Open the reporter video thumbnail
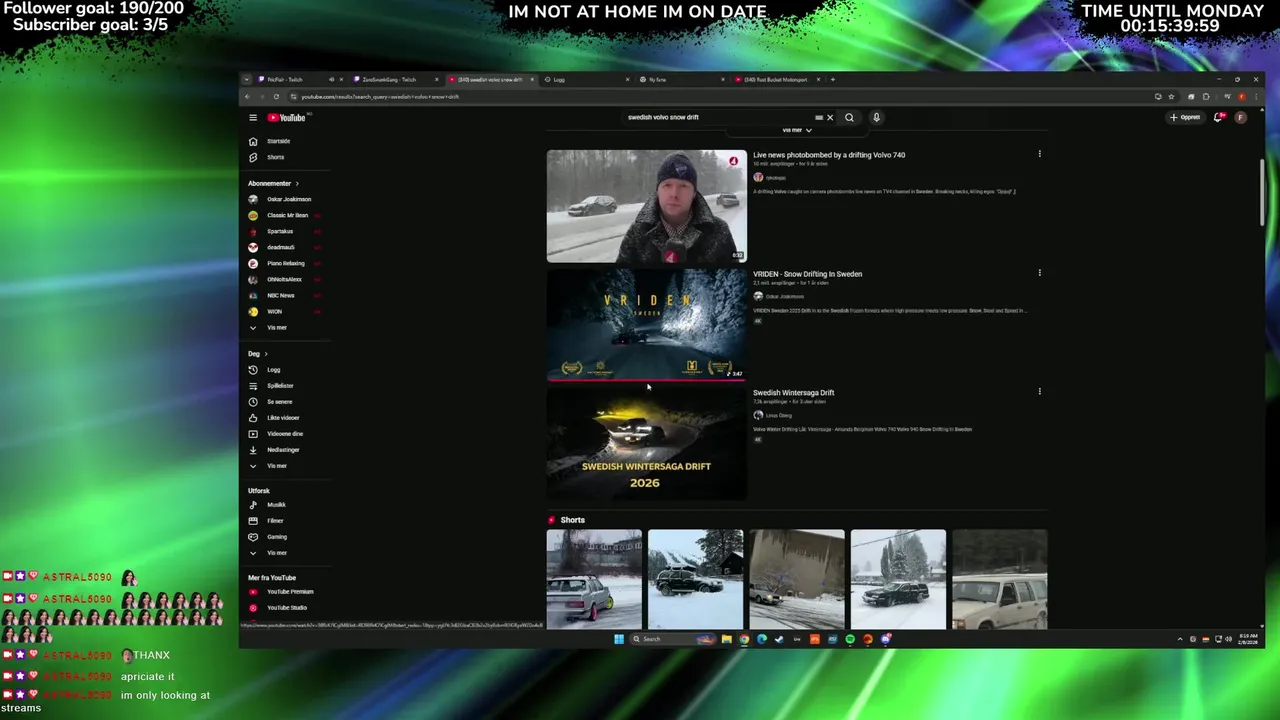The width and height of the screenshot is (1280, 720). pos(646,206)
